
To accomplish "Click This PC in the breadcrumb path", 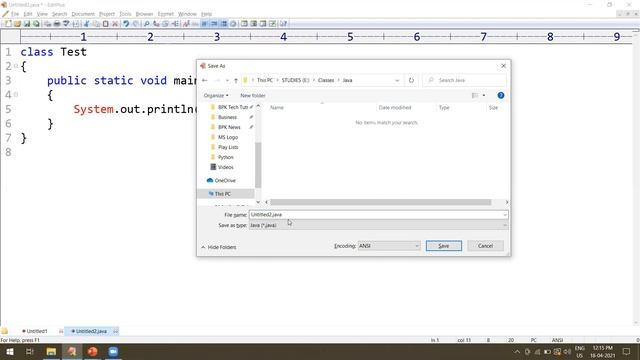I will coord(264,80).
